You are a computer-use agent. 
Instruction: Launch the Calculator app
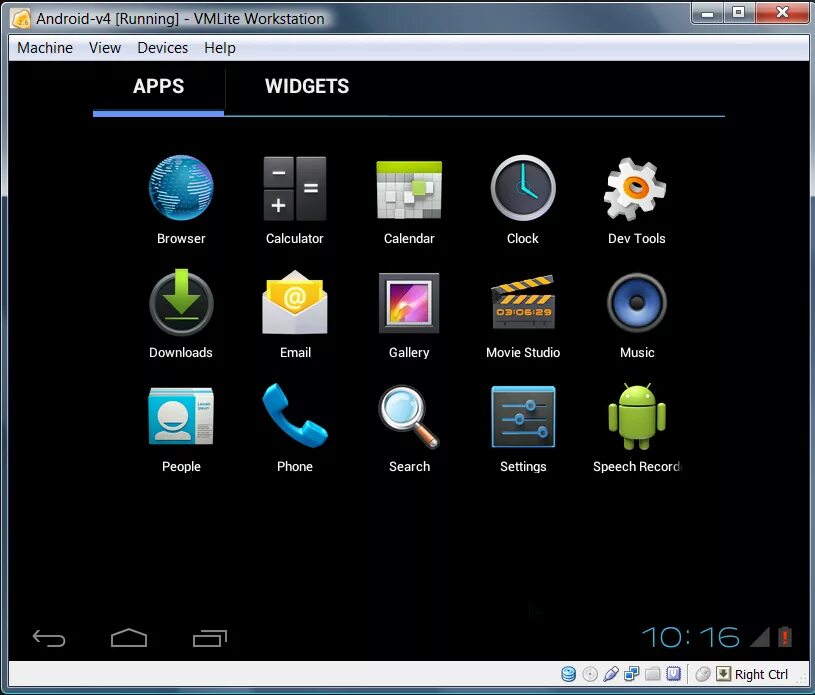(x=295, y=188)
